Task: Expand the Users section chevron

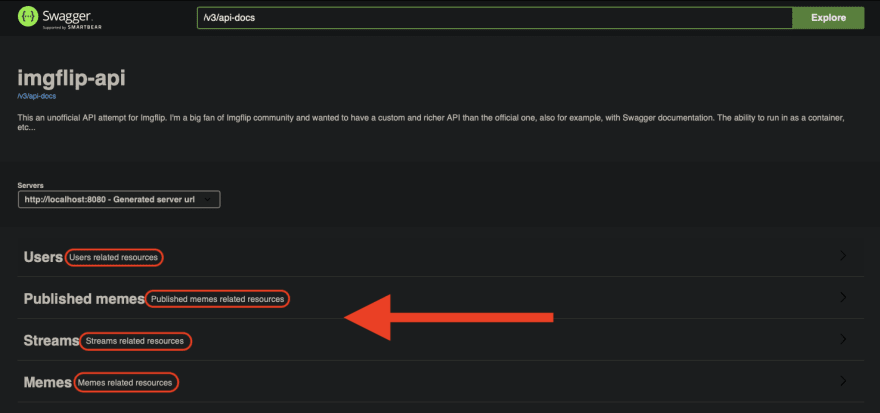Action: click(x=843, y=256)
